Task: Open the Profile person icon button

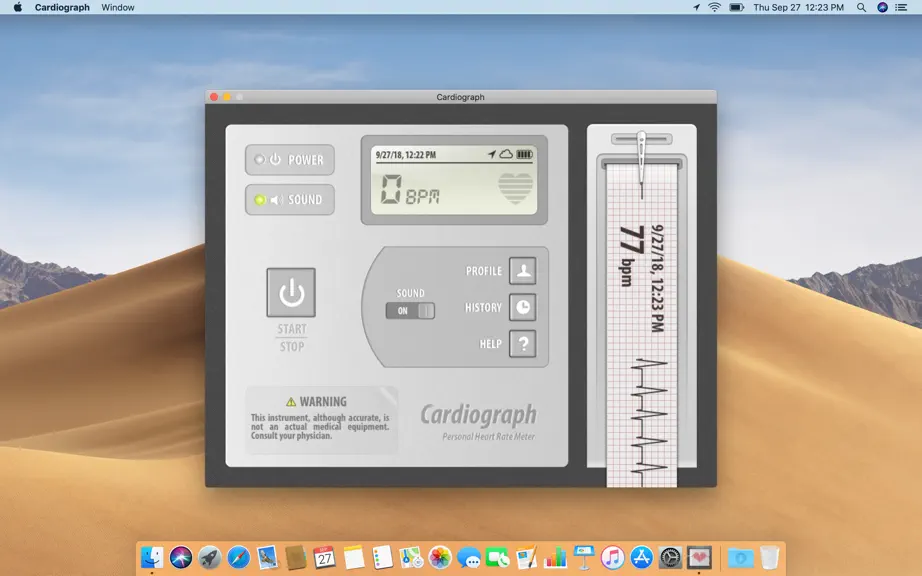Action: pyautogui.click(x=523, y=271)
